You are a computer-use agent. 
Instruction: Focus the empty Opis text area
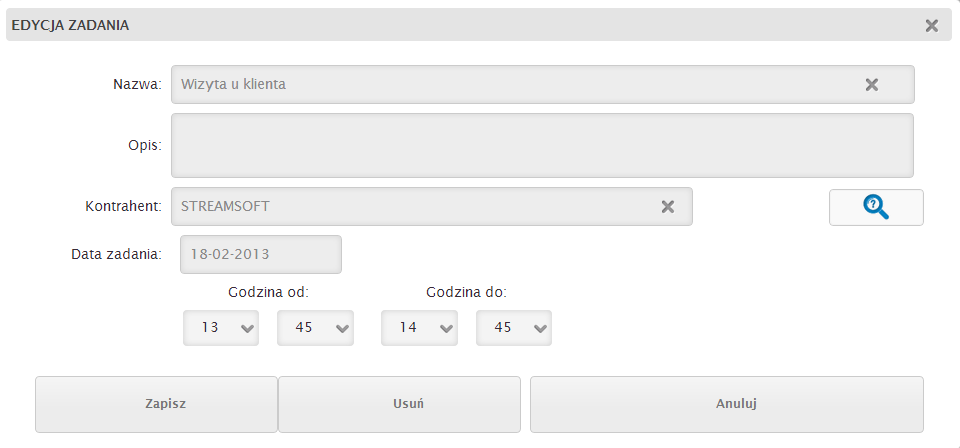click(x=542, y=146)
